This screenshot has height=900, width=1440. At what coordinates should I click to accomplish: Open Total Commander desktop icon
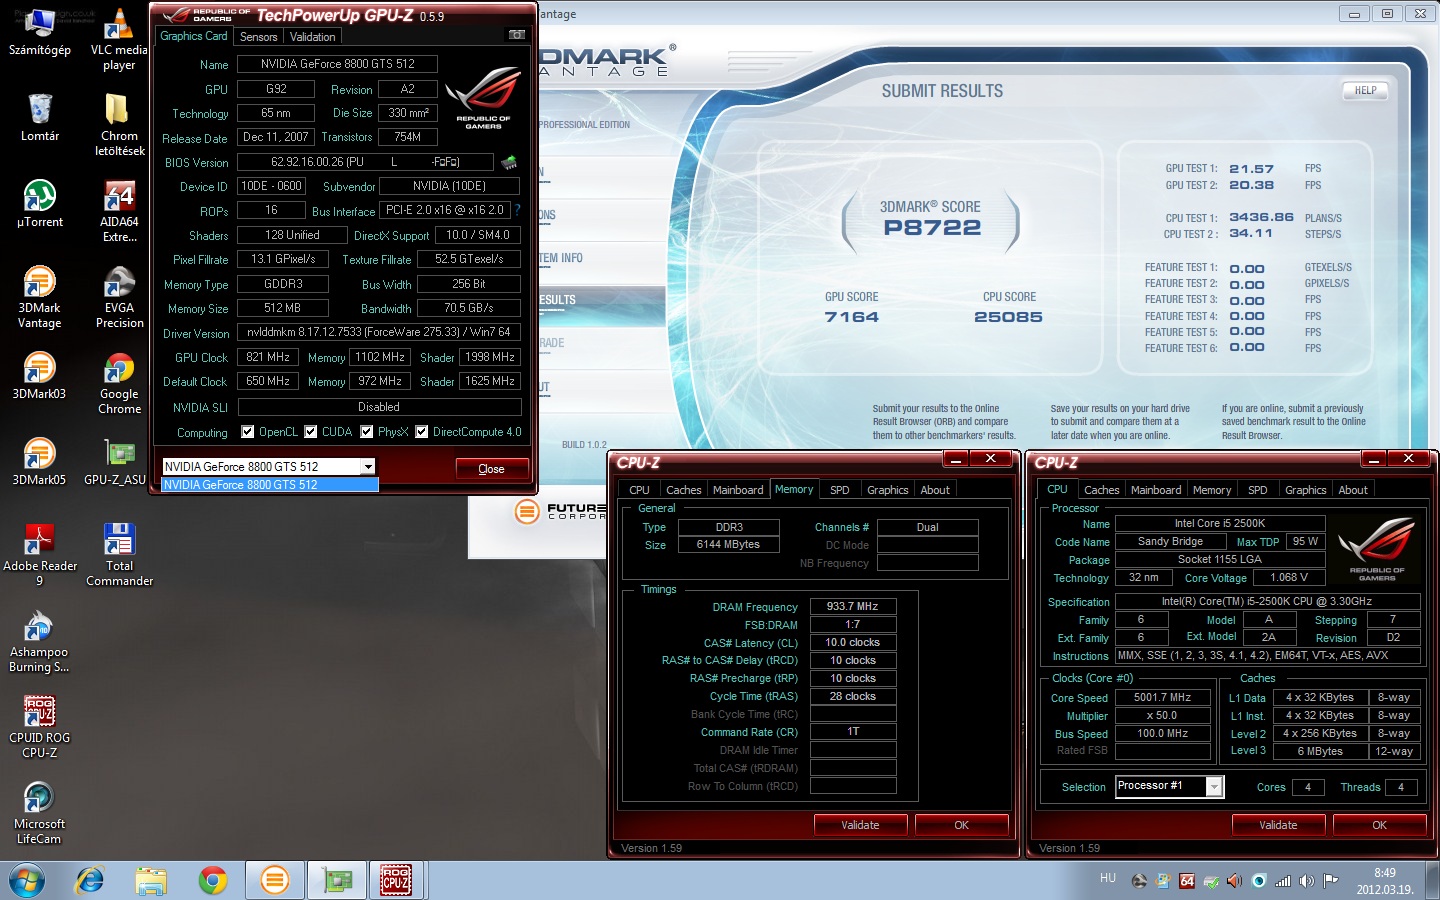119,555
